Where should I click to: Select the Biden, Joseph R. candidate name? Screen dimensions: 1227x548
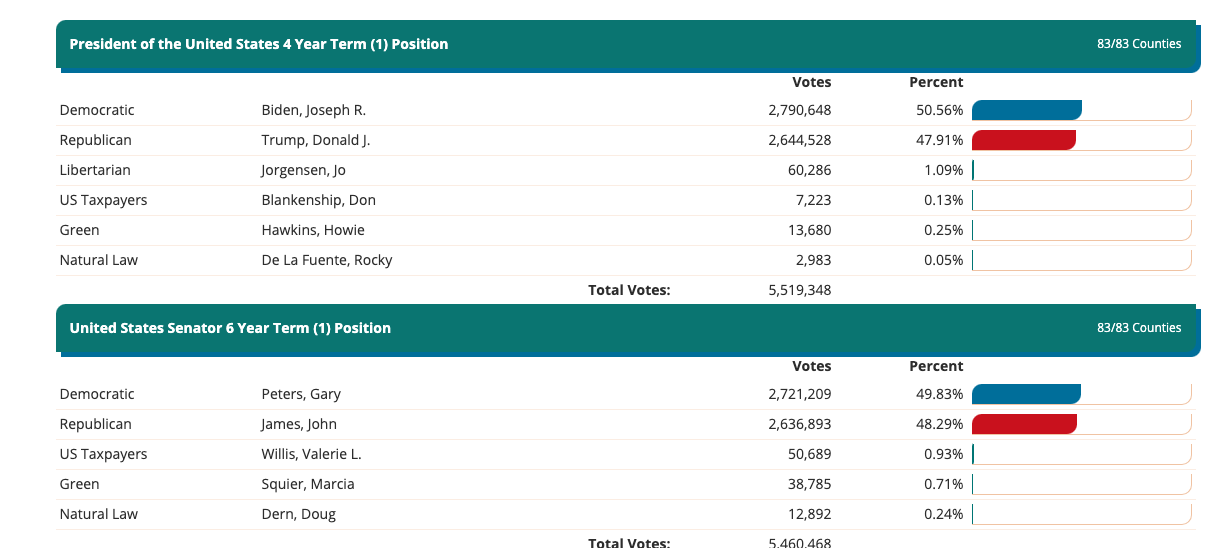(314, 110)
